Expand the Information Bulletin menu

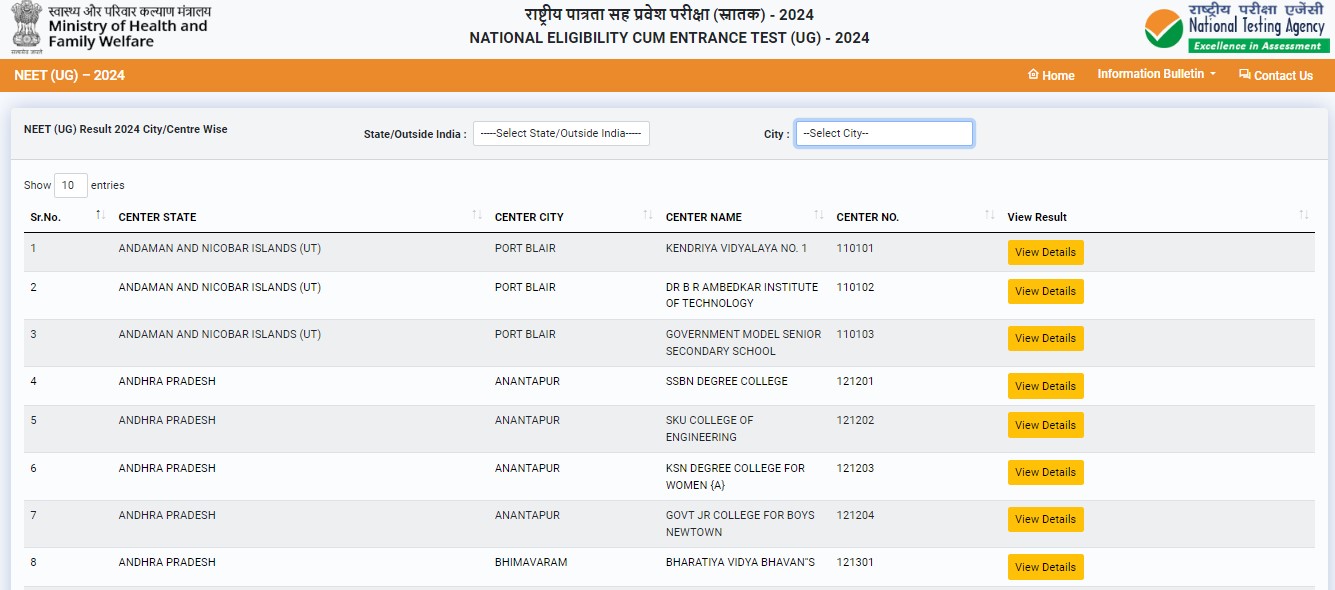tap(1156, 75)
